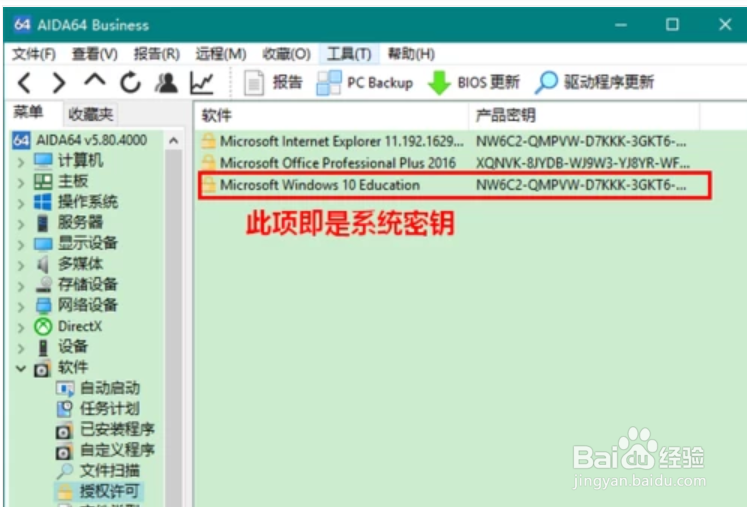The height and width of the screenshot is (507, 747).
Task: Expand the 服务器 tree node
Action: coord(20,224)
